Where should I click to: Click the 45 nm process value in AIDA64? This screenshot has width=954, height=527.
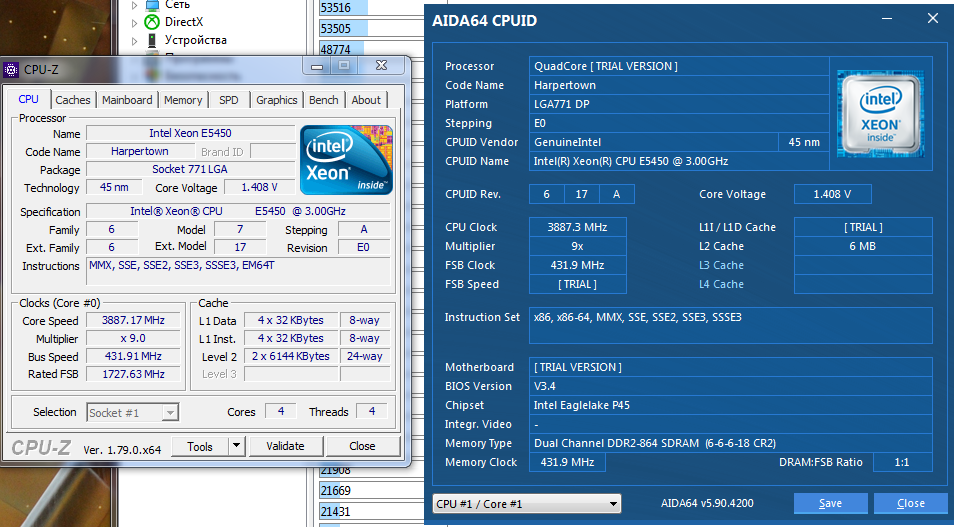point(804,142)
